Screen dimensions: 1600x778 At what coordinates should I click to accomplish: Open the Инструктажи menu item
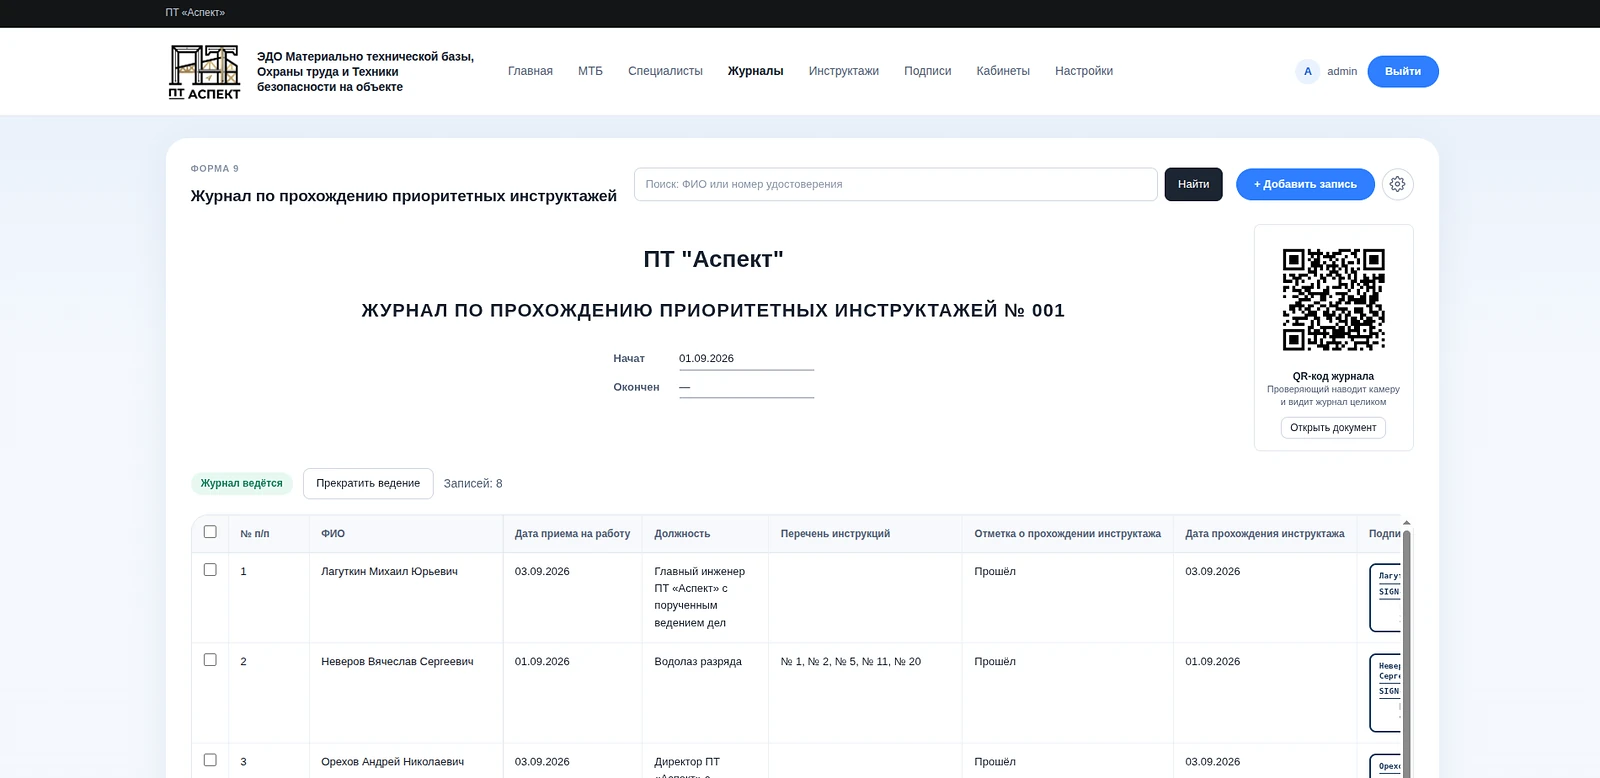tap(844, 71)
